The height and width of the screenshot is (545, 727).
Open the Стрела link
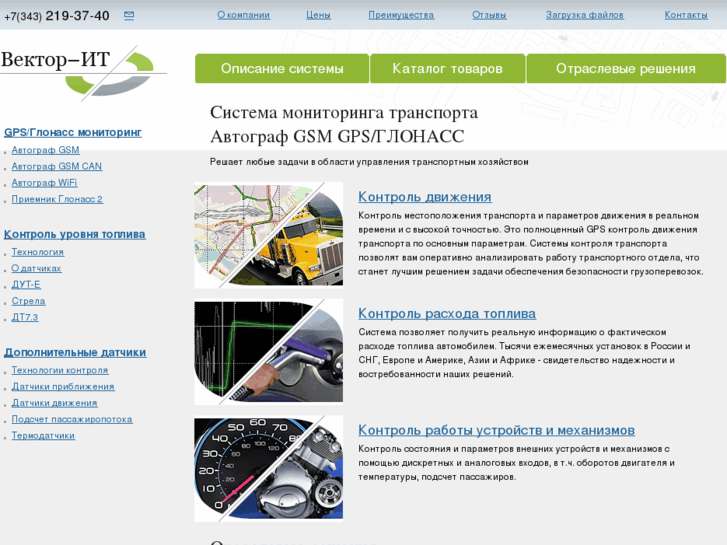coord(28,301)
